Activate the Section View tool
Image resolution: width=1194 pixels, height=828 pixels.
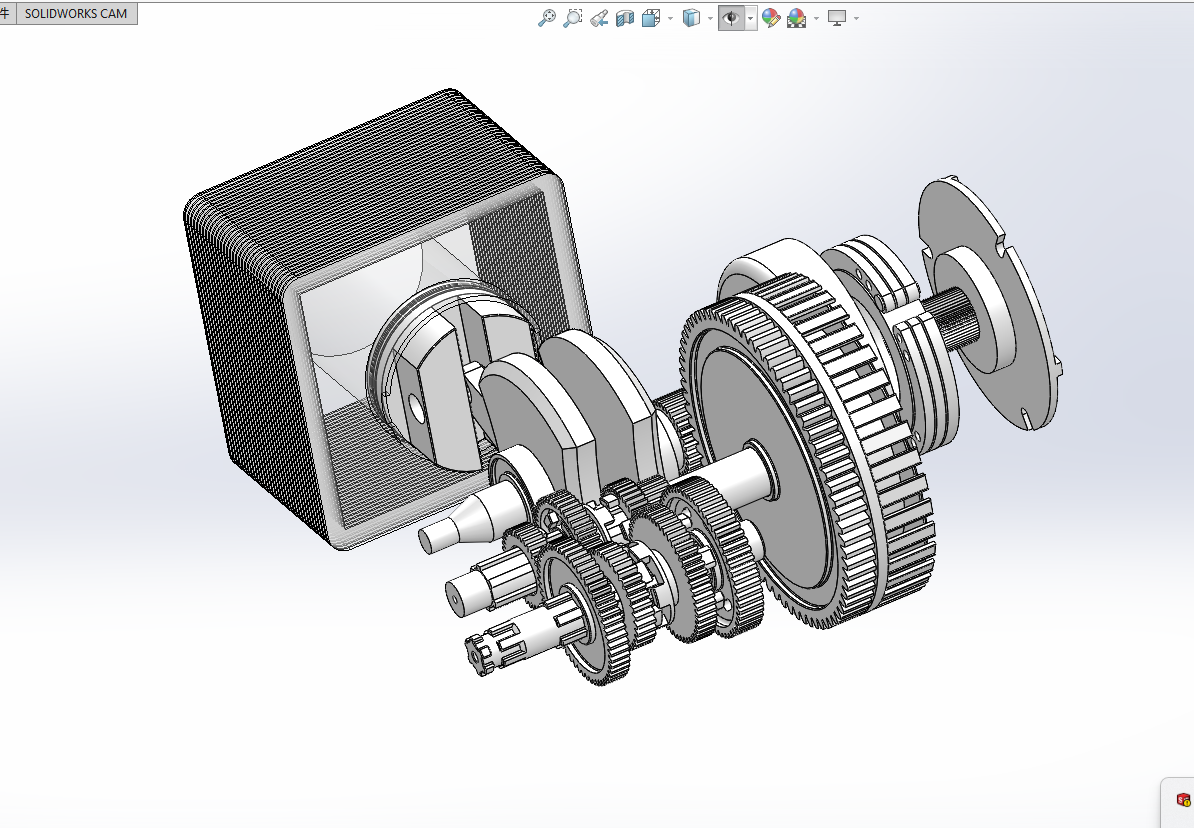click(x=625, y=18)
